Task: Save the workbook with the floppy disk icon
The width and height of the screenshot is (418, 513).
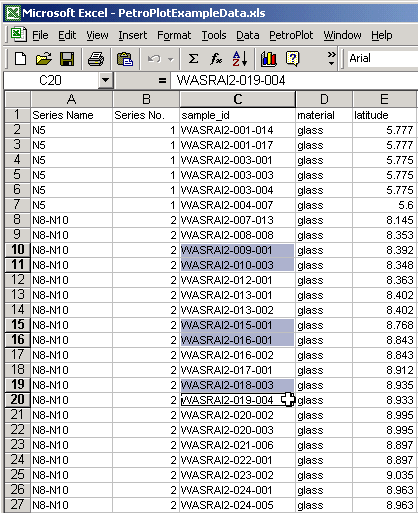Action: click(x=67, y=59)
